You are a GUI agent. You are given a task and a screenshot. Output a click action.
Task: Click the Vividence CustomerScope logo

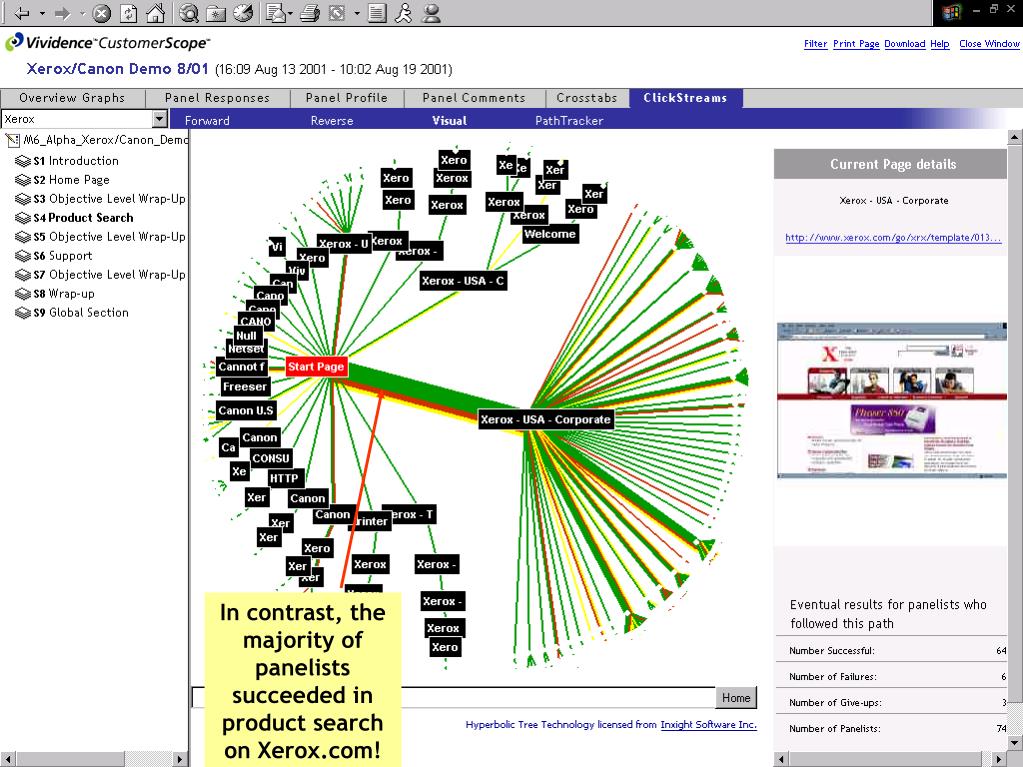pyautogui.click(x=108, y=43)
